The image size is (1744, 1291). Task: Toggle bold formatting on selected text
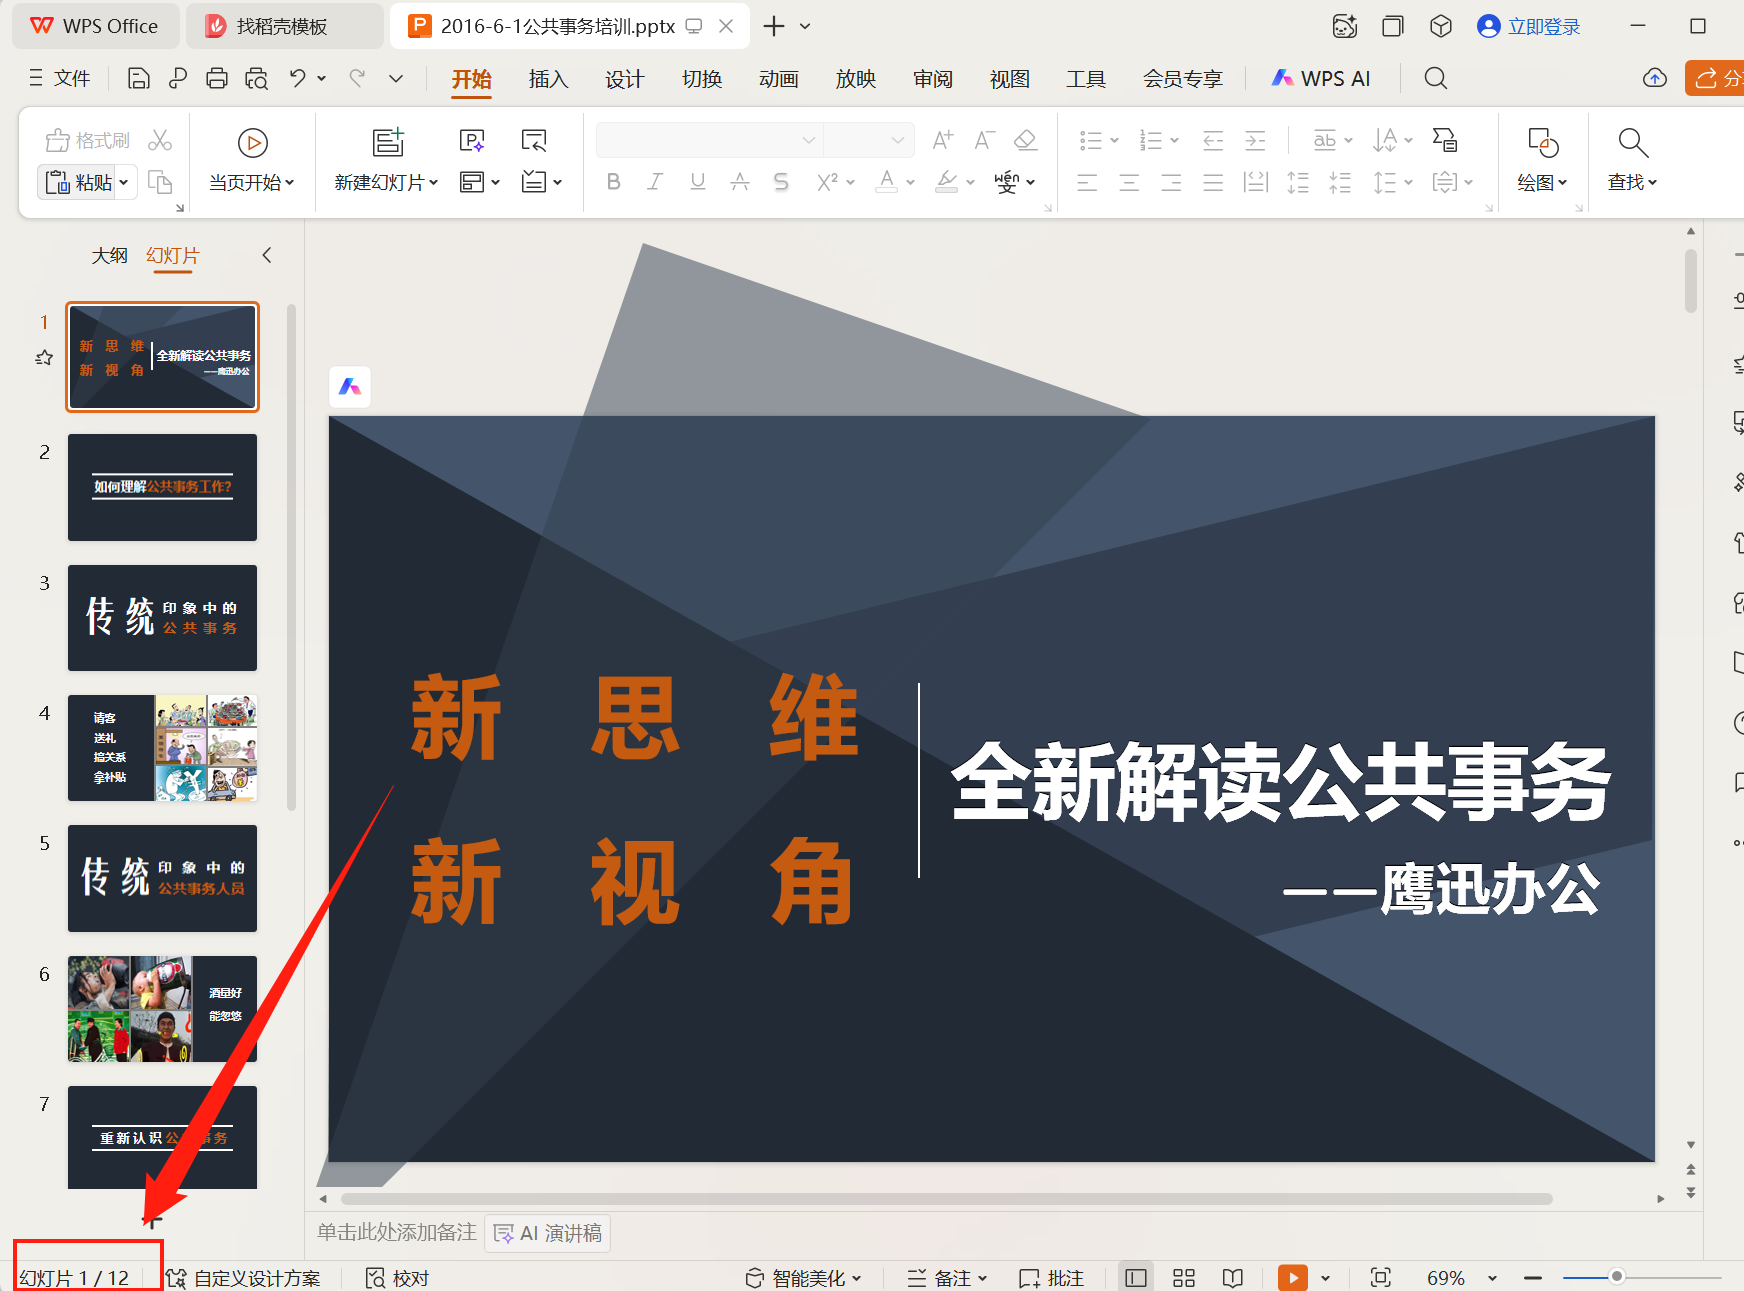click(x=613, y=181)
